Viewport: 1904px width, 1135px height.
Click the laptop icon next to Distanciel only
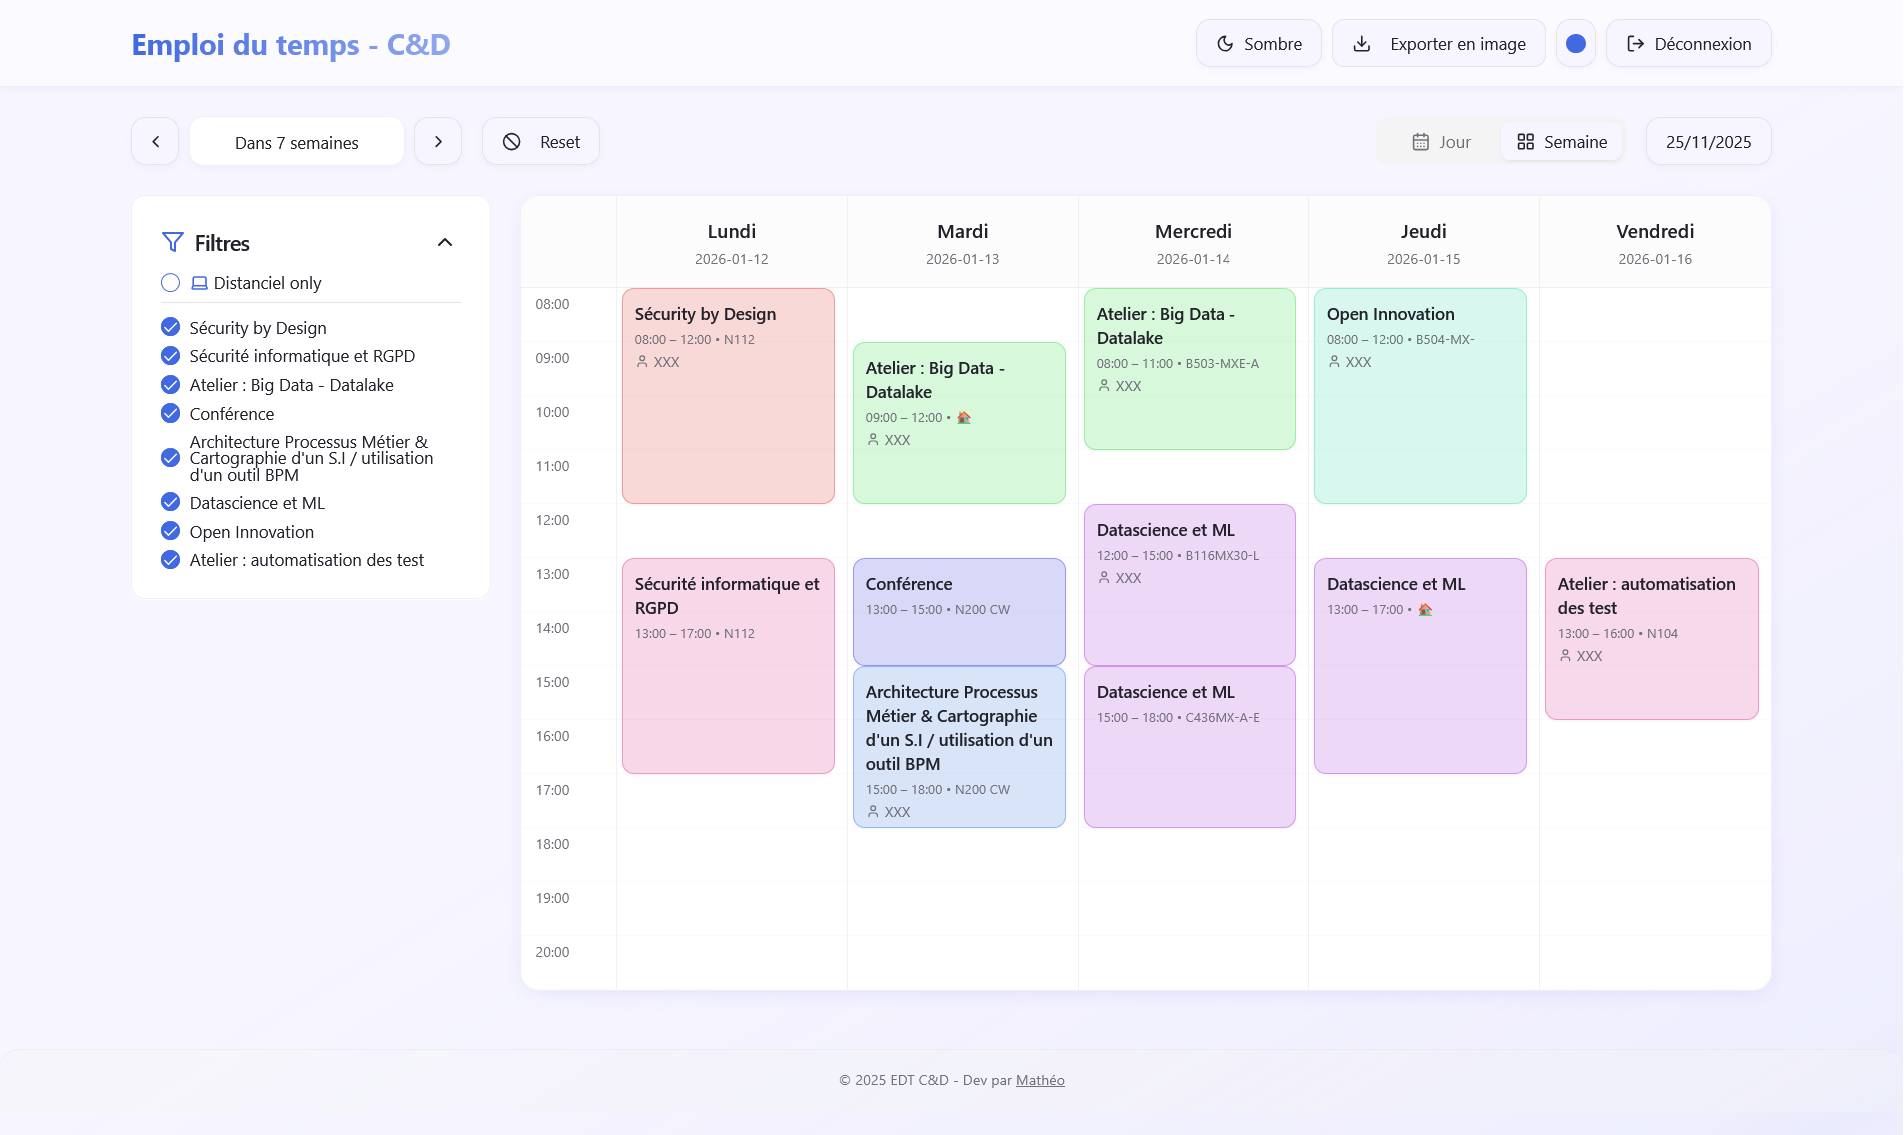200,283
